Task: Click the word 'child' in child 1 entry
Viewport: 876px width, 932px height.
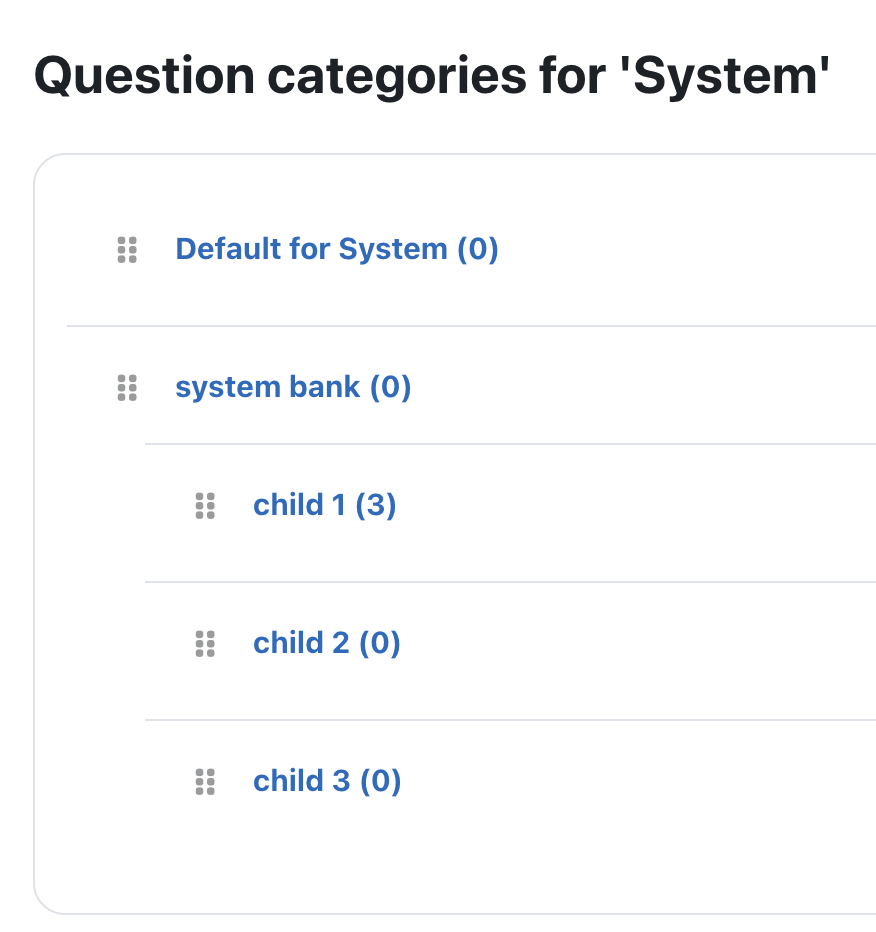Action: point(288,505)
